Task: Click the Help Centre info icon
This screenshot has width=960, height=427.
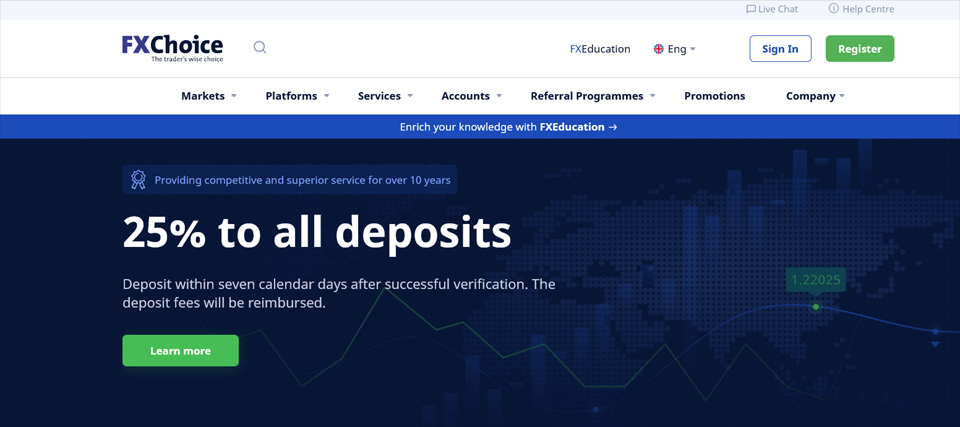Action: [x=833, y=9]
